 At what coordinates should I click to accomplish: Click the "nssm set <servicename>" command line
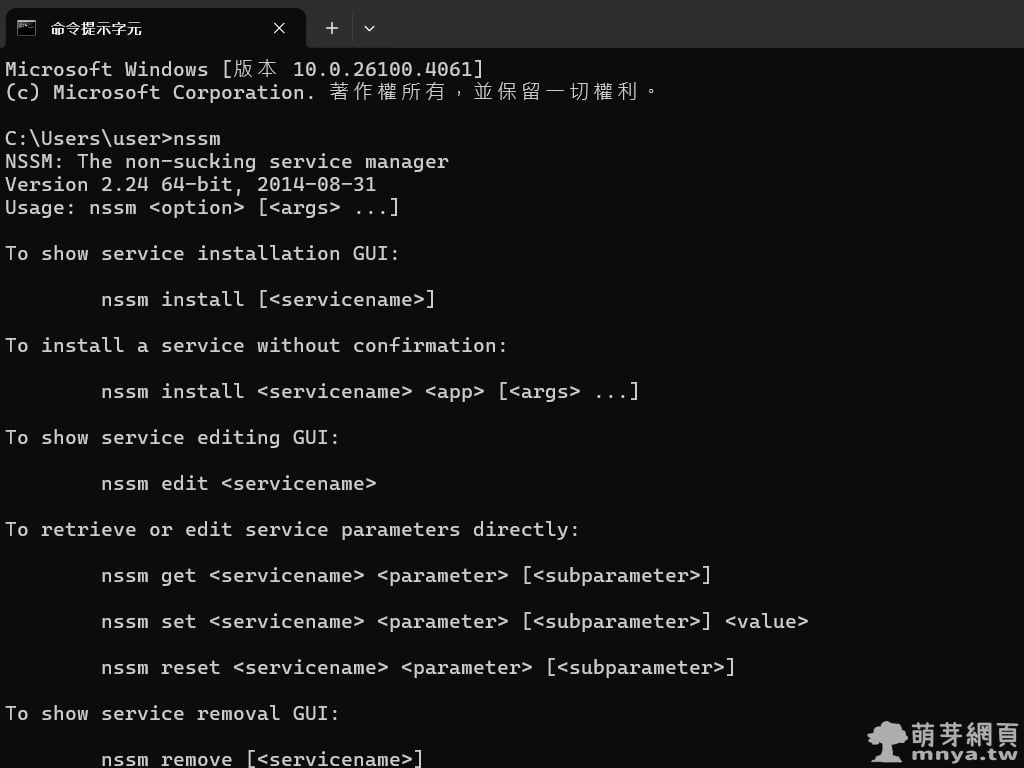454,621
